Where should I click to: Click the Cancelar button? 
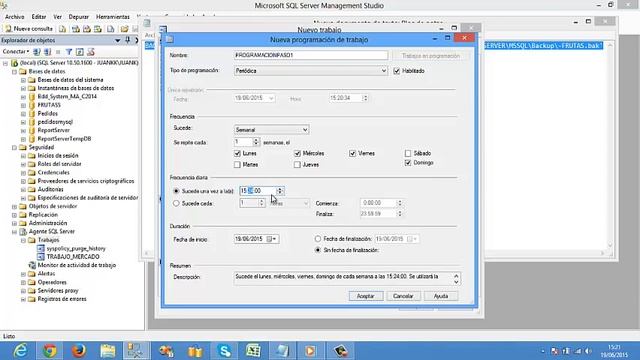pos(403,296)
